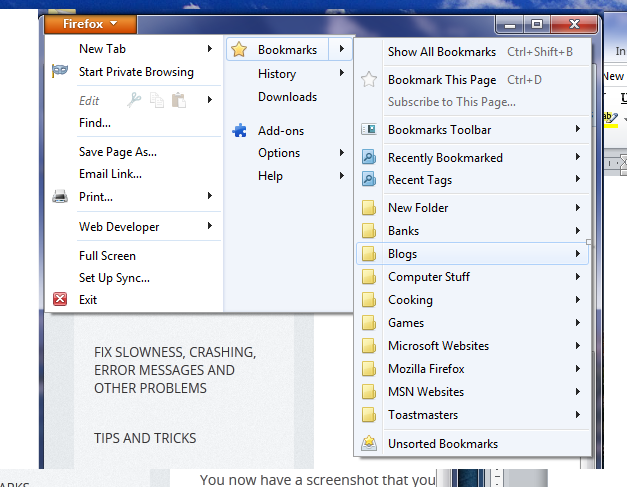The width and height of the screenshot is (627, 487).
Task: Click the highlighter icon in background window
Action: point(610,118)
